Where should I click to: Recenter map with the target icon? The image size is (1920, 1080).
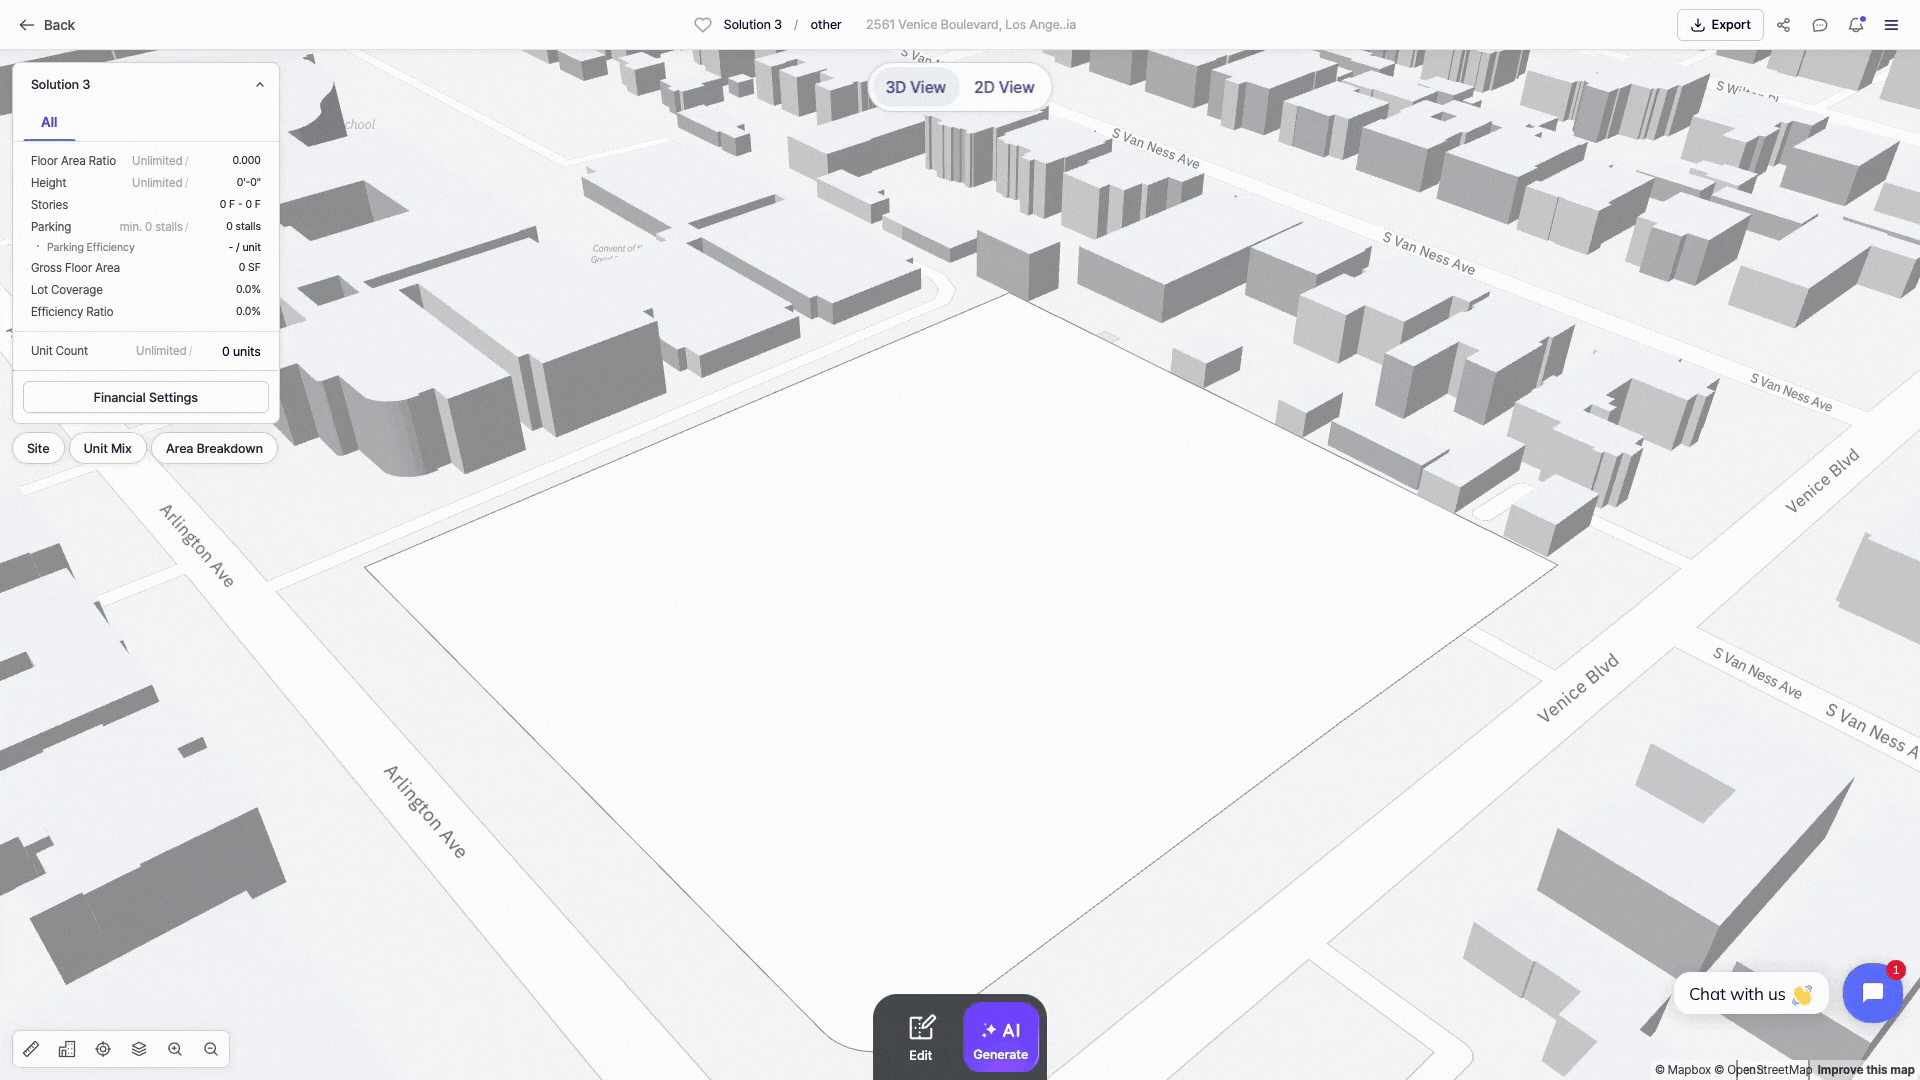(103, 1049)
